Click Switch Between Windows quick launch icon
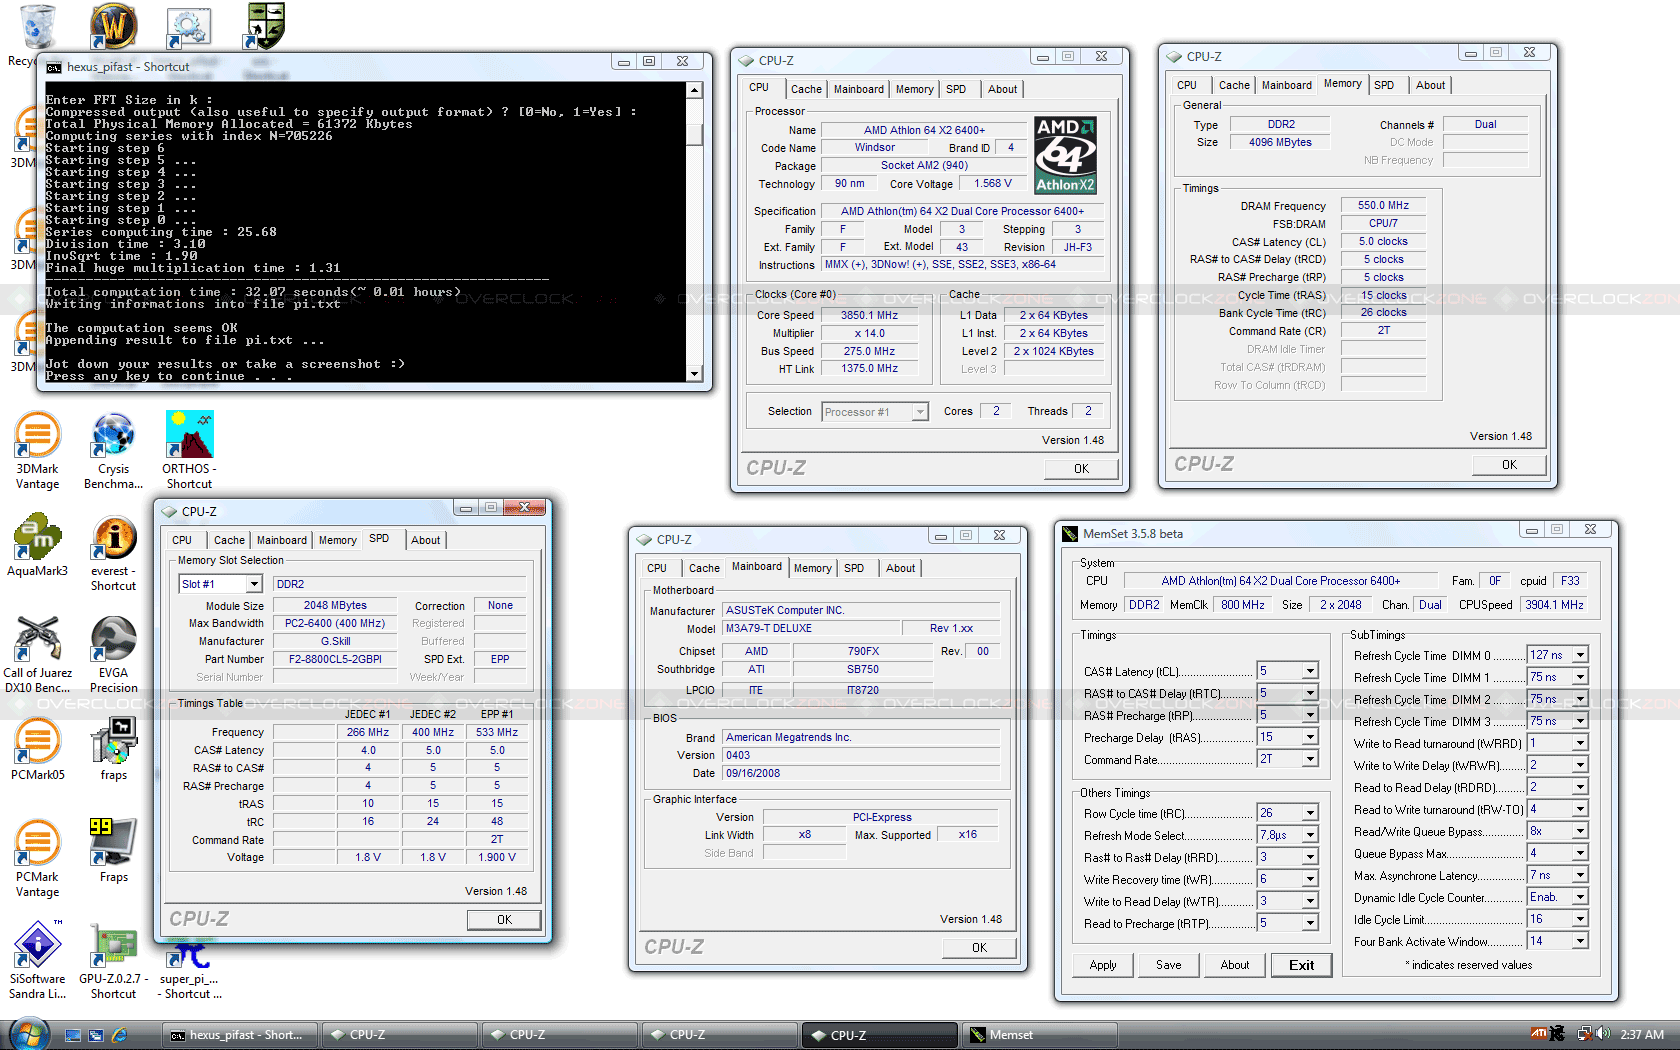The image size is (1680, 1050). tap(96, 1035)
